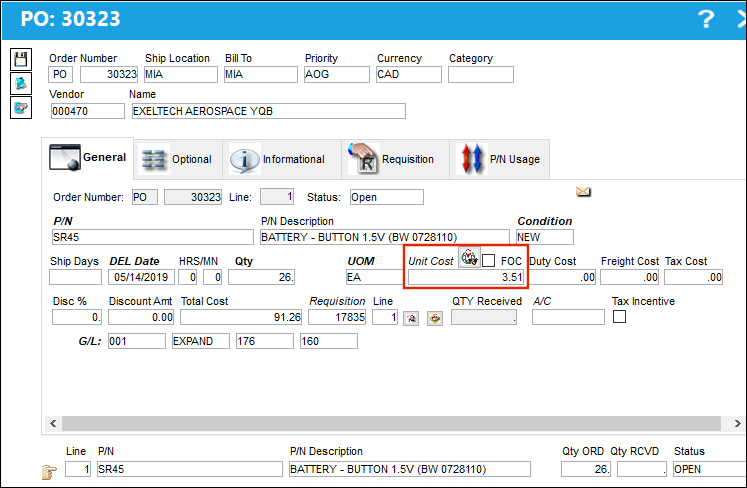Click the Currency field showing CAD
The height and width of the screenshot is (488, 747).
tap(409, 74)
